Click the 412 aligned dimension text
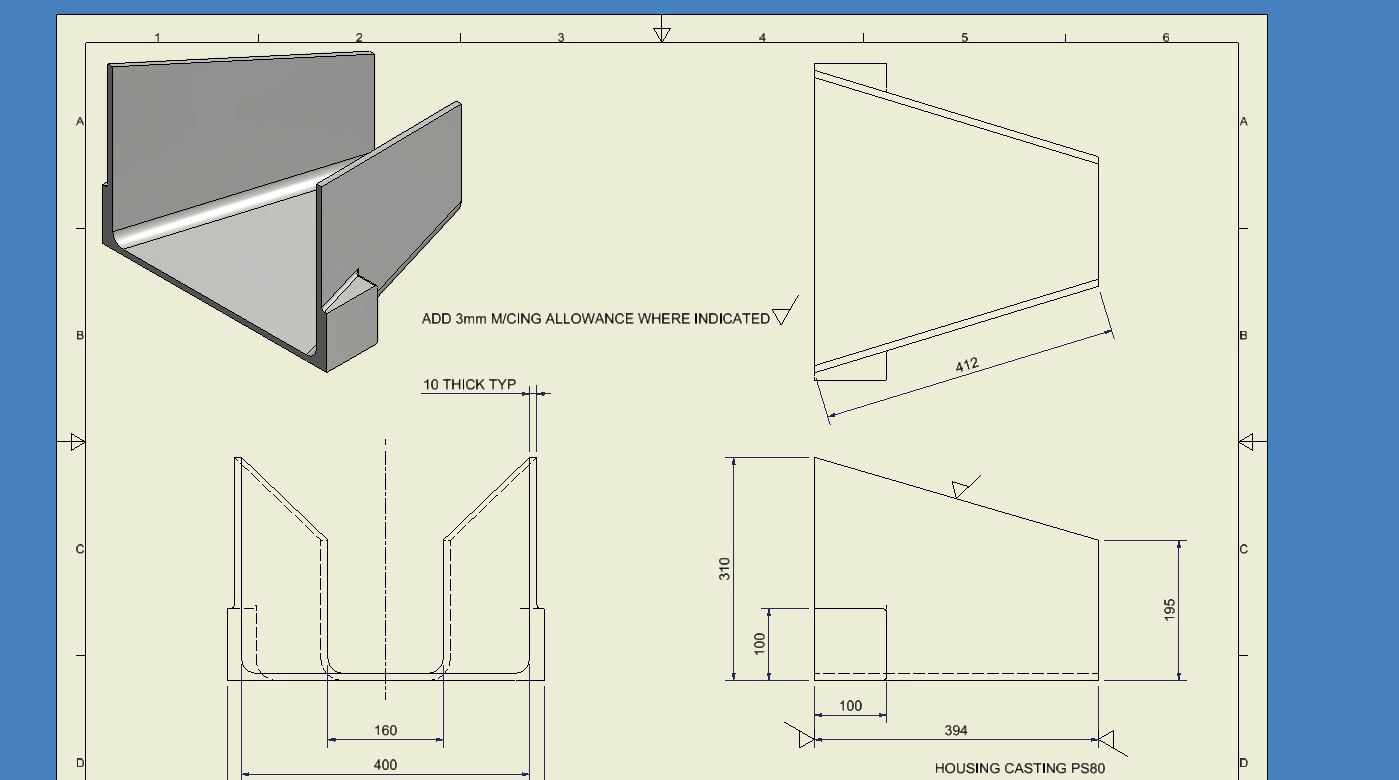 point(967,365)
